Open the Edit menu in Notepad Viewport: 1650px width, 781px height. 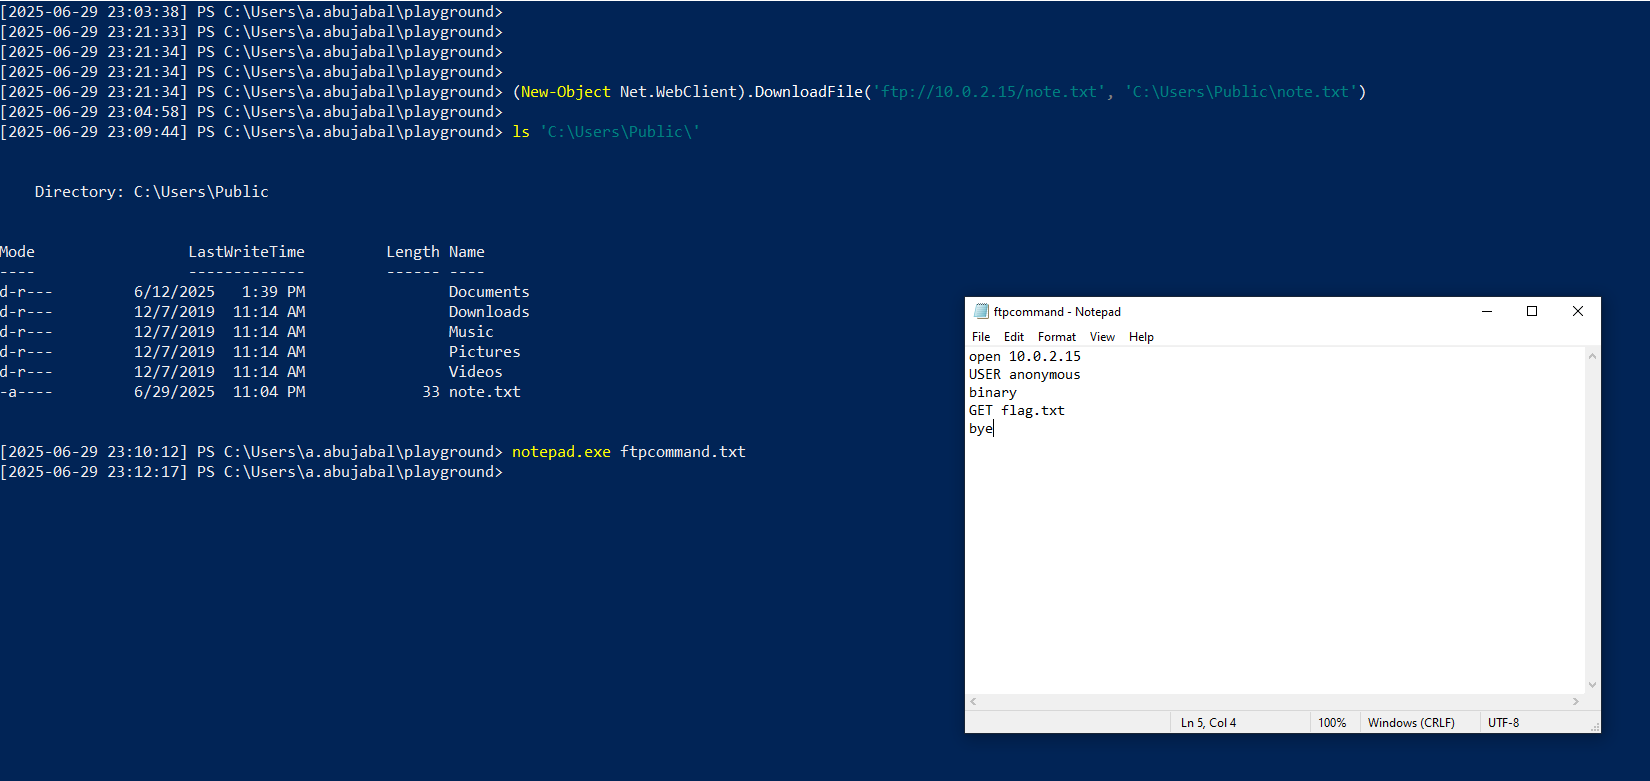(x=1014, y=337)
